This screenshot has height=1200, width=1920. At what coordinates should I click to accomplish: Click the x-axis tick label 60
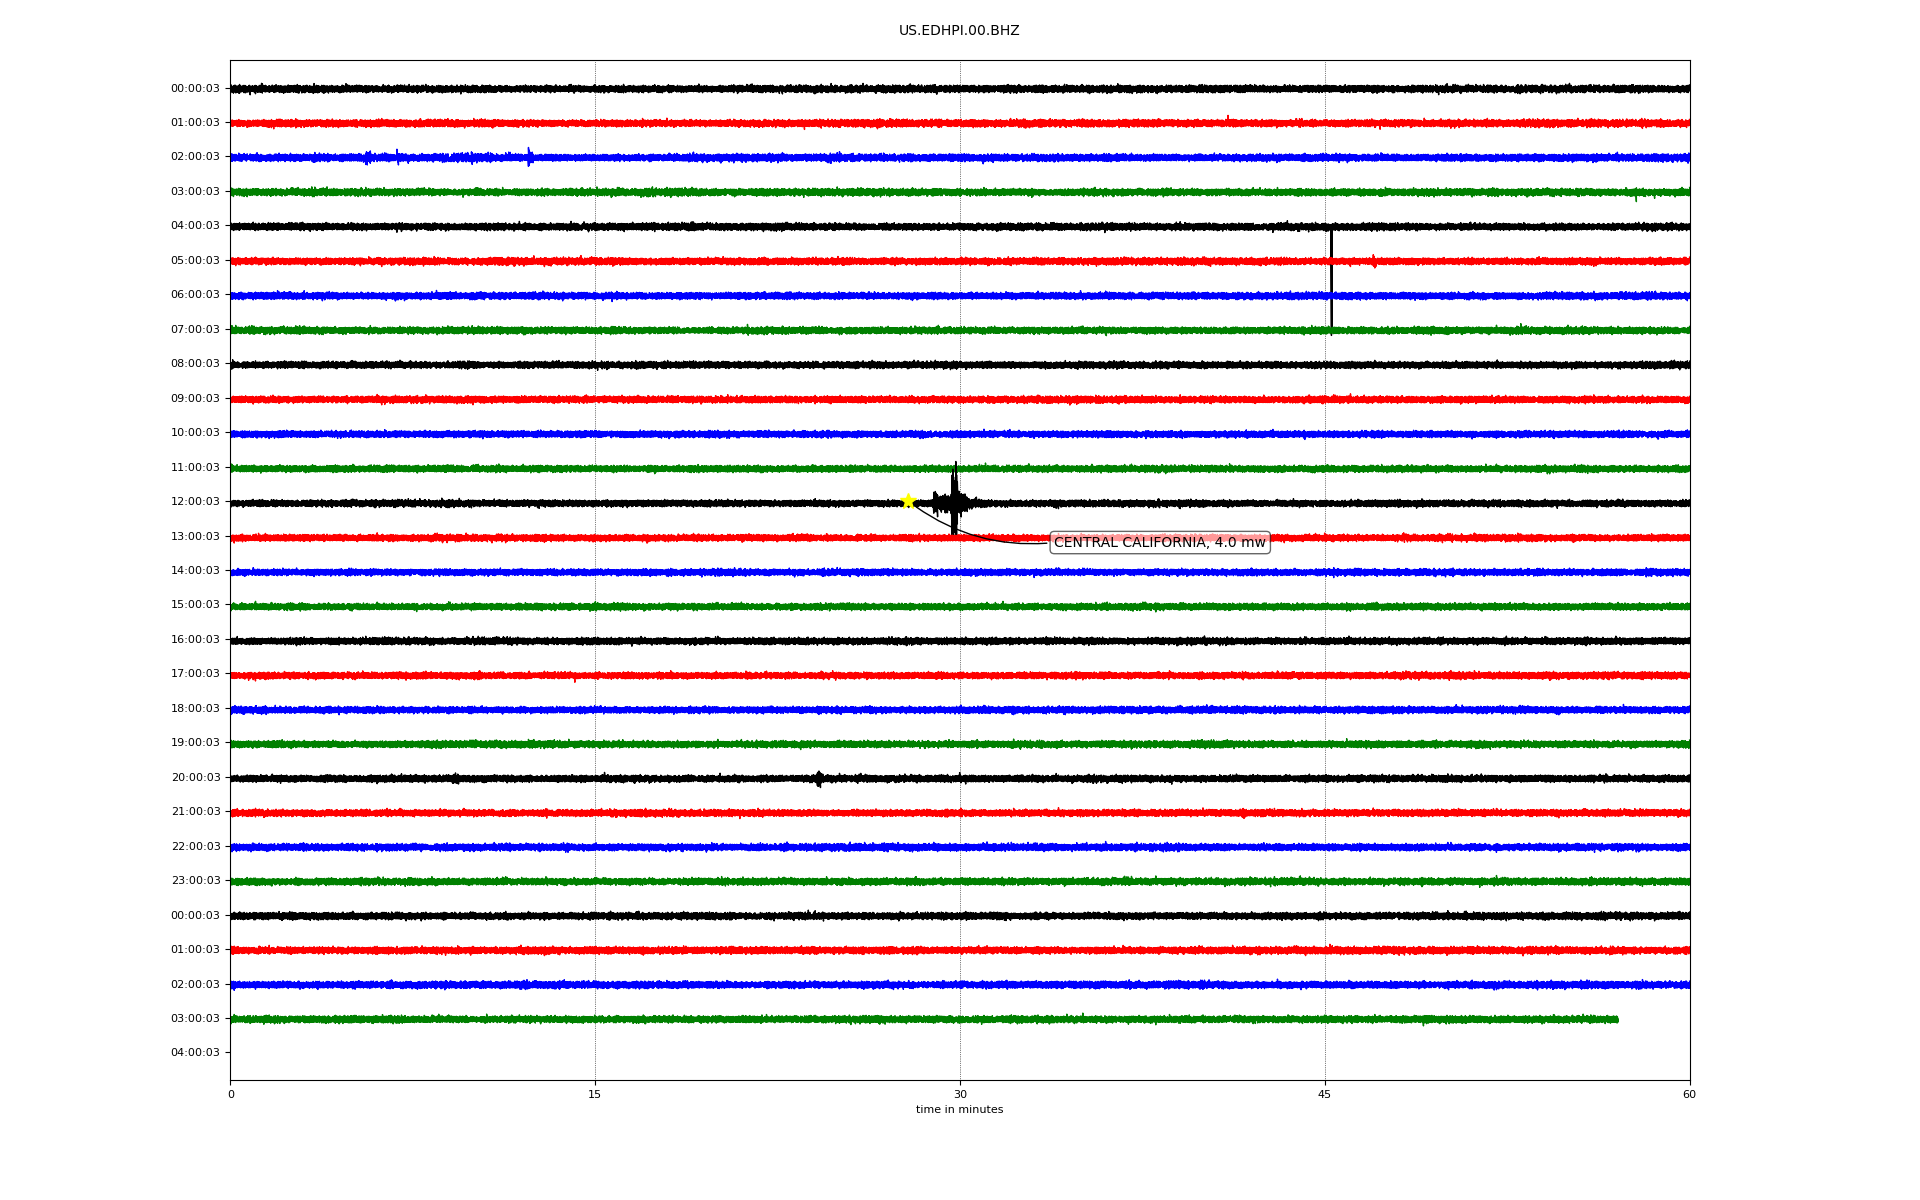1689,1094
